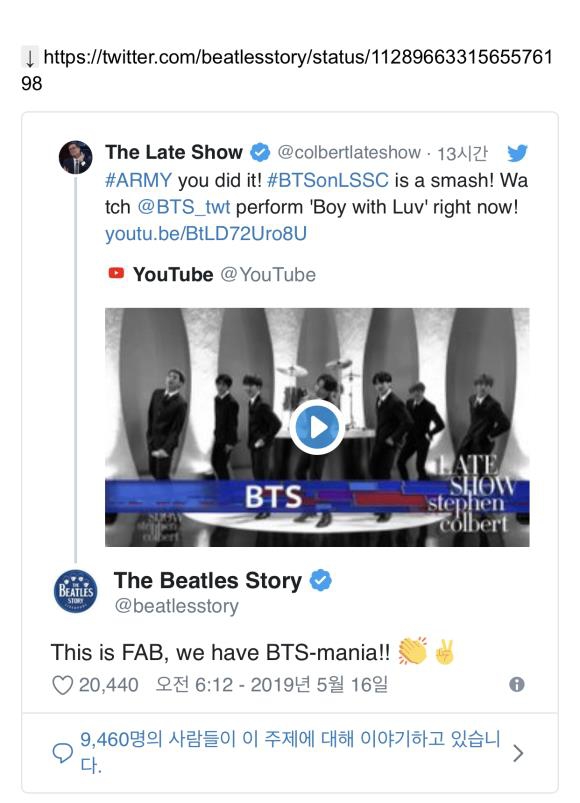Click The Beatles Story round logo avatar
The width and height of the screenshot is (580, 803).
[x=75, y=590]
